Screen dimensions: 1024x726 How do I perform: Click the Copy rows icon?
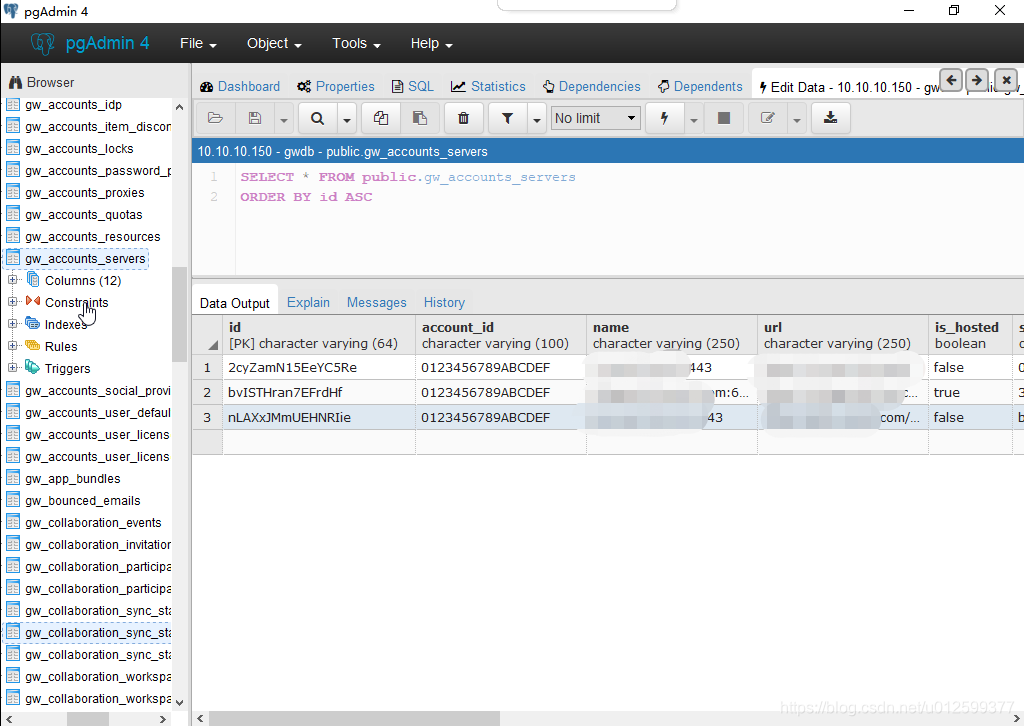coord(381,118)
